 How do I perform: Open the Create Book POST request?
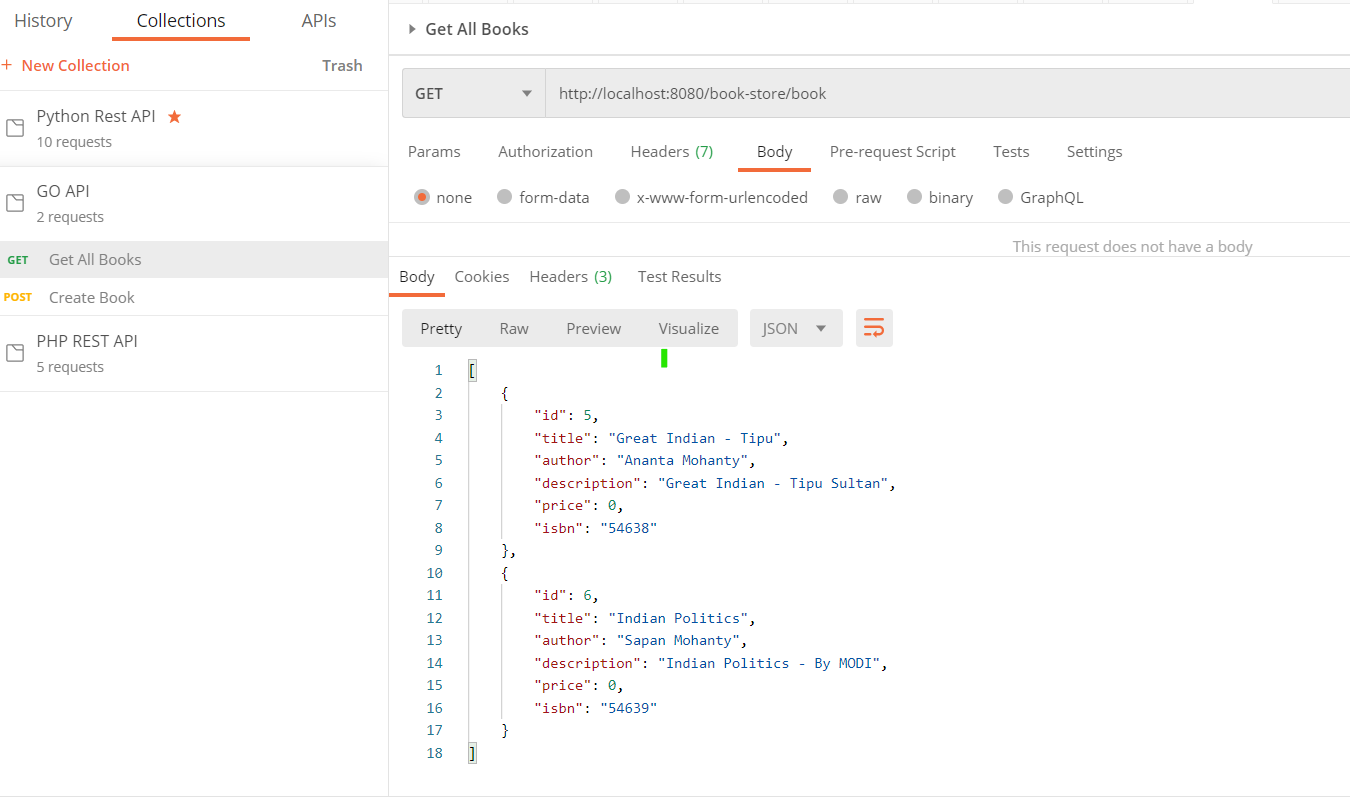pos(194,297)
